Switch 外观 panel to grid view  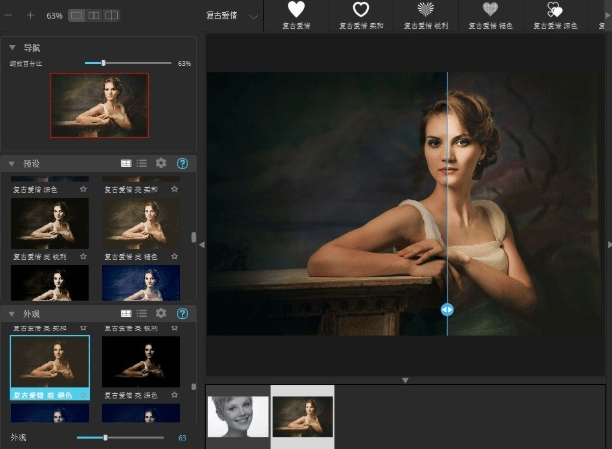[x=126, y=313]
